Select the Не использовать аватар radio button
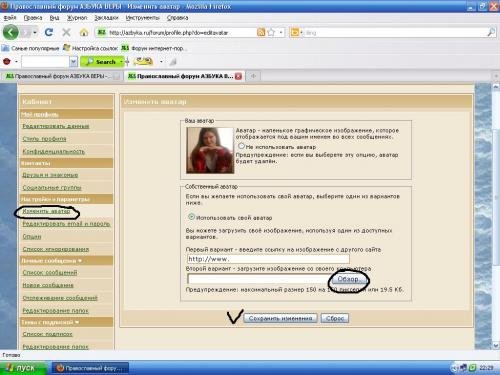This screenshot has height=375, width=500. [241, 146]
